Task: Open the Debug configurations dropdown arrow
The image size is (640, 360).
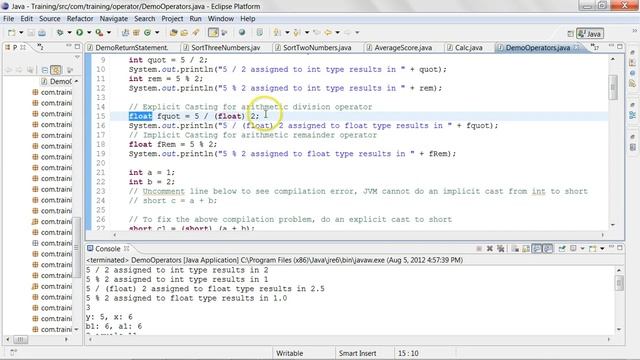Action: pyautogui.click(x=69, y=33)
